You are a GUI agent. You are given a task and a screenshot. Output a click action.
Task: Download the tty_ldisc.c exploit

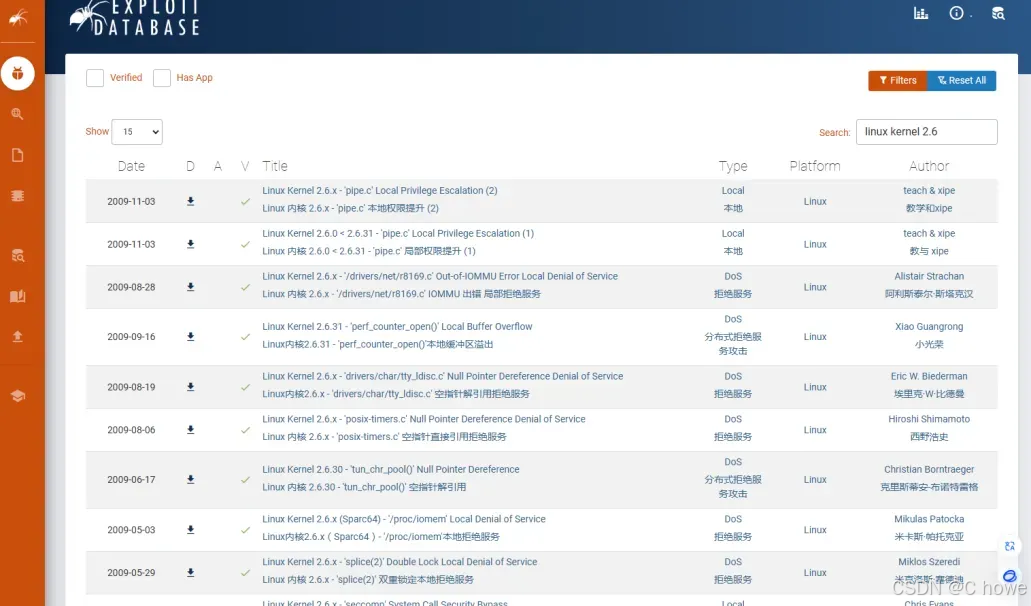pos(190,386)
